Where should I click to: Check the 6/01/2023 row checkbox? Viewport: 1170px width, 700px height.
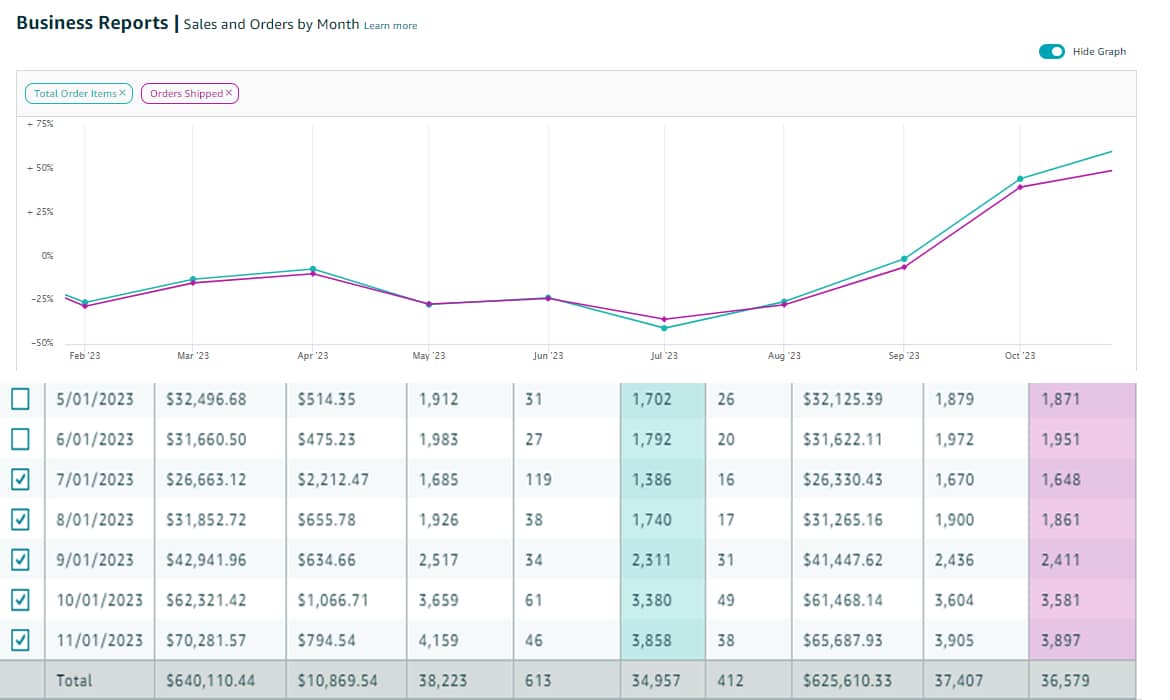[21, 439]
